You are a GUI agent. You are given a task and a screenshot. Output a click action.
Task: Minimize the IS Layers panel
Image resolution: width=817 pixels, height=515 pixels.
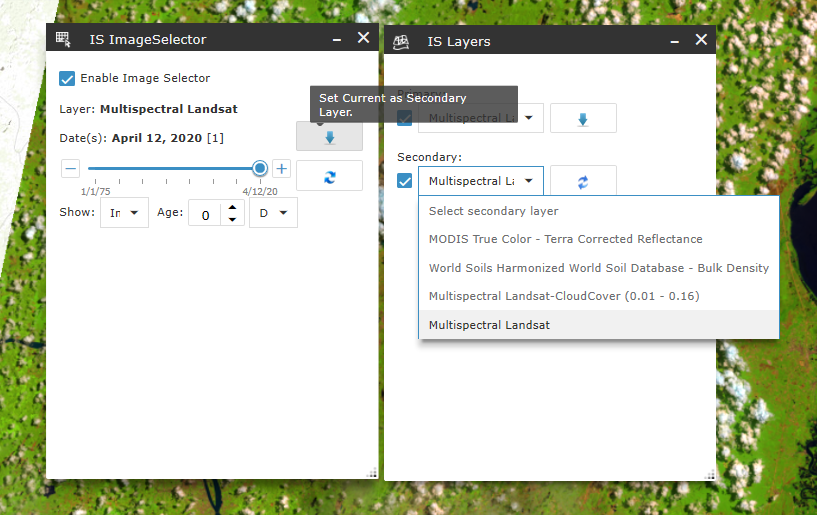[x=675, y=41]
